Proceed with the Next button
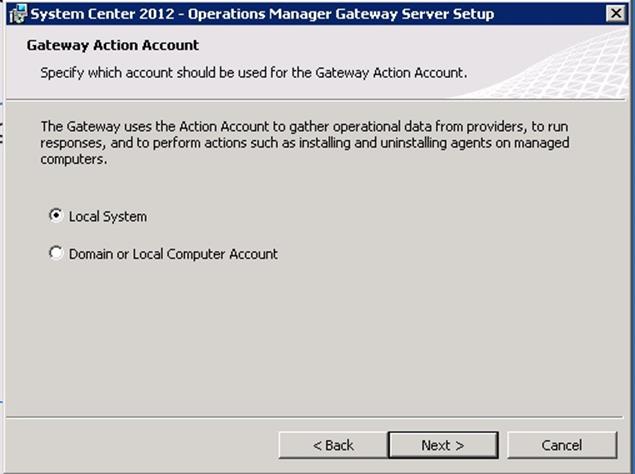The height and width of the screenshot is (474, 635). [x=443, y=445]
